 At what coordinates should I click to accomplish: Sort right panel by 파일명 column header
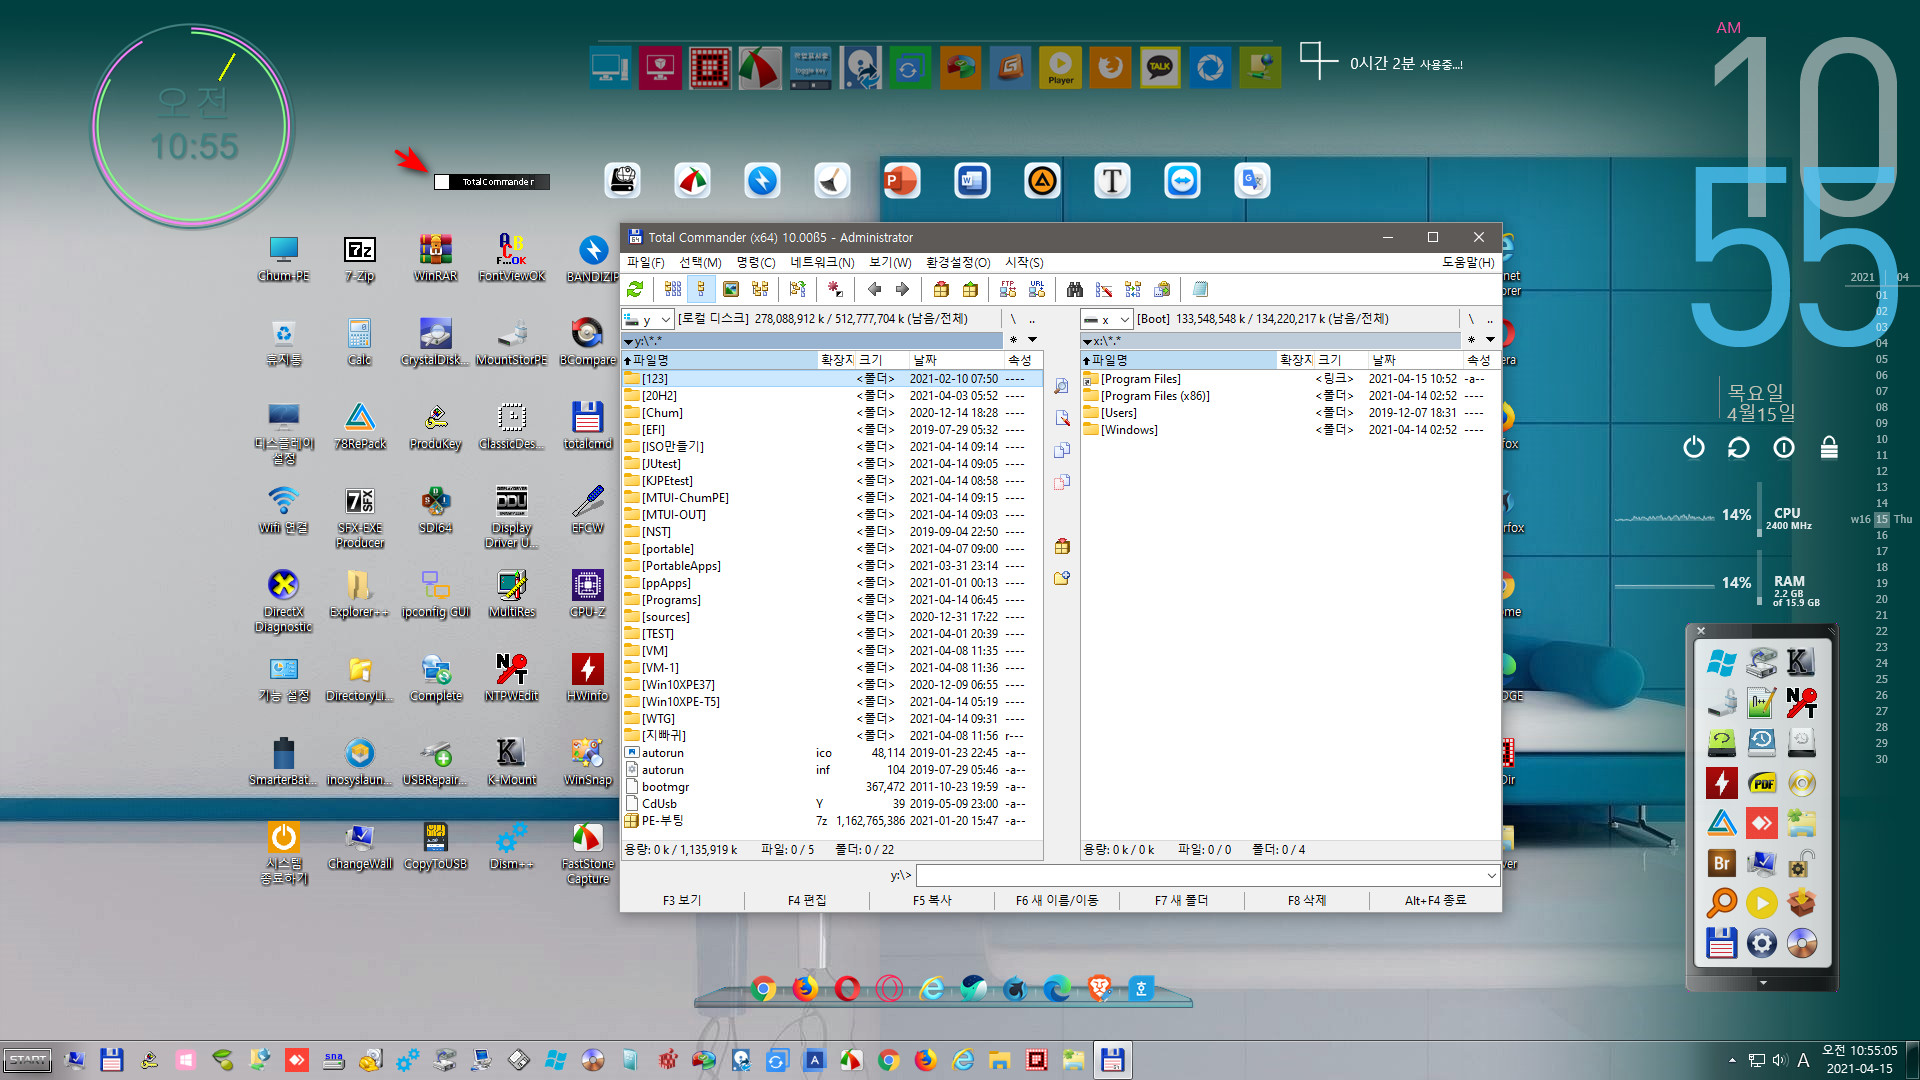(1178, 360)
